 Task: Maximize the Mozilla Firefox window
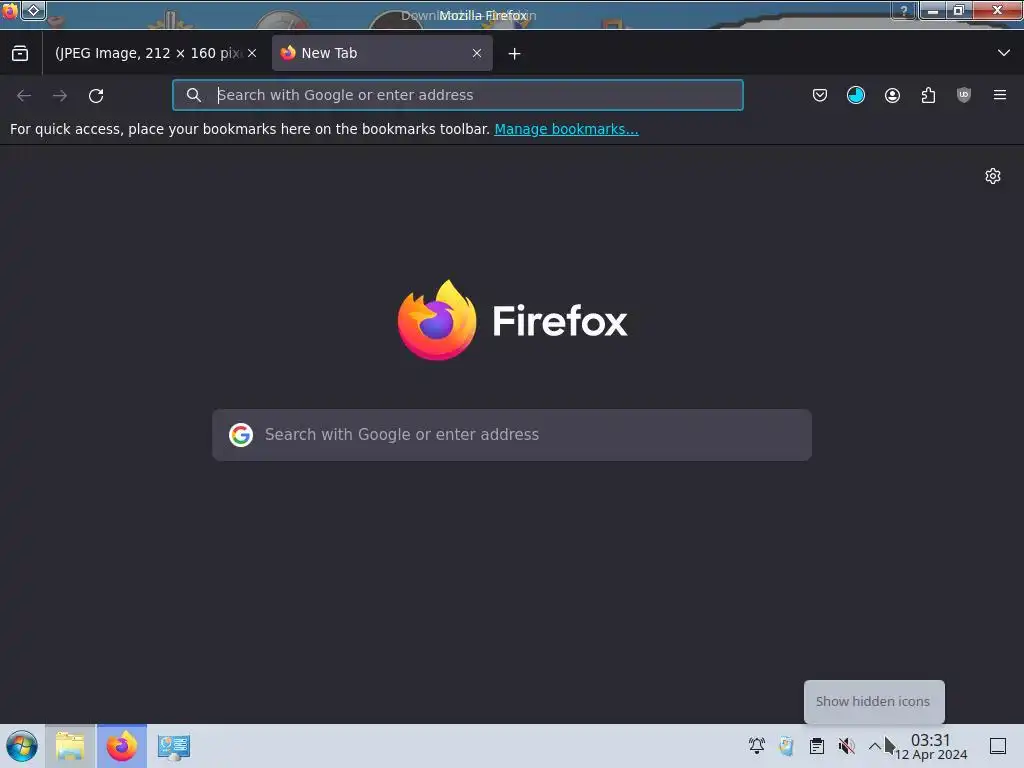pyautogui.click(x=959, y=10)
